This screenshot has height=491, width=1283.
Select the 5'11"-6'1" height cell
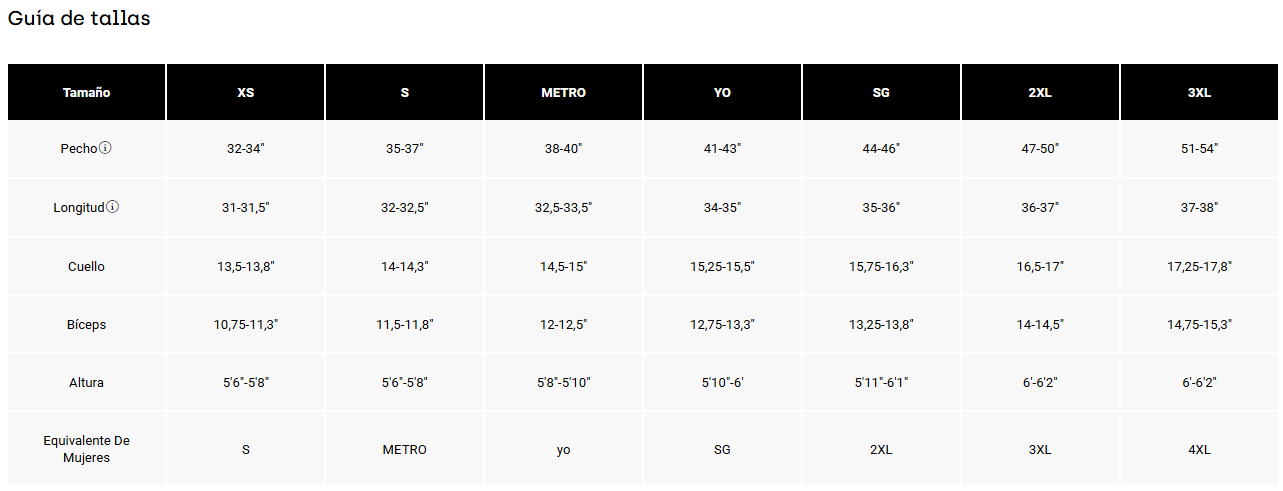pos(881,382)
